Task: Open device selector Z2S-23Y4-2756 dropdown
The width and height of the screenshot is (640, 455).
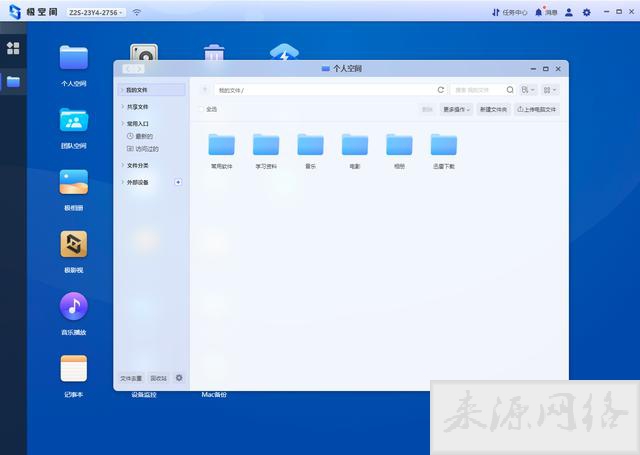Action: click(x=96, y=12)
